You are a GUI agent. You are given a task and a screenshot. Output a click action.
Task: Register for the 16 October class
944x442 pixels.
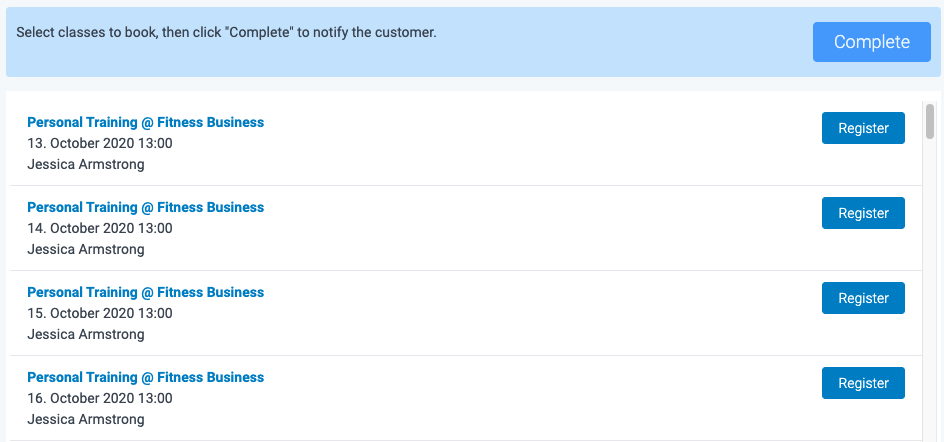[863, 383]
